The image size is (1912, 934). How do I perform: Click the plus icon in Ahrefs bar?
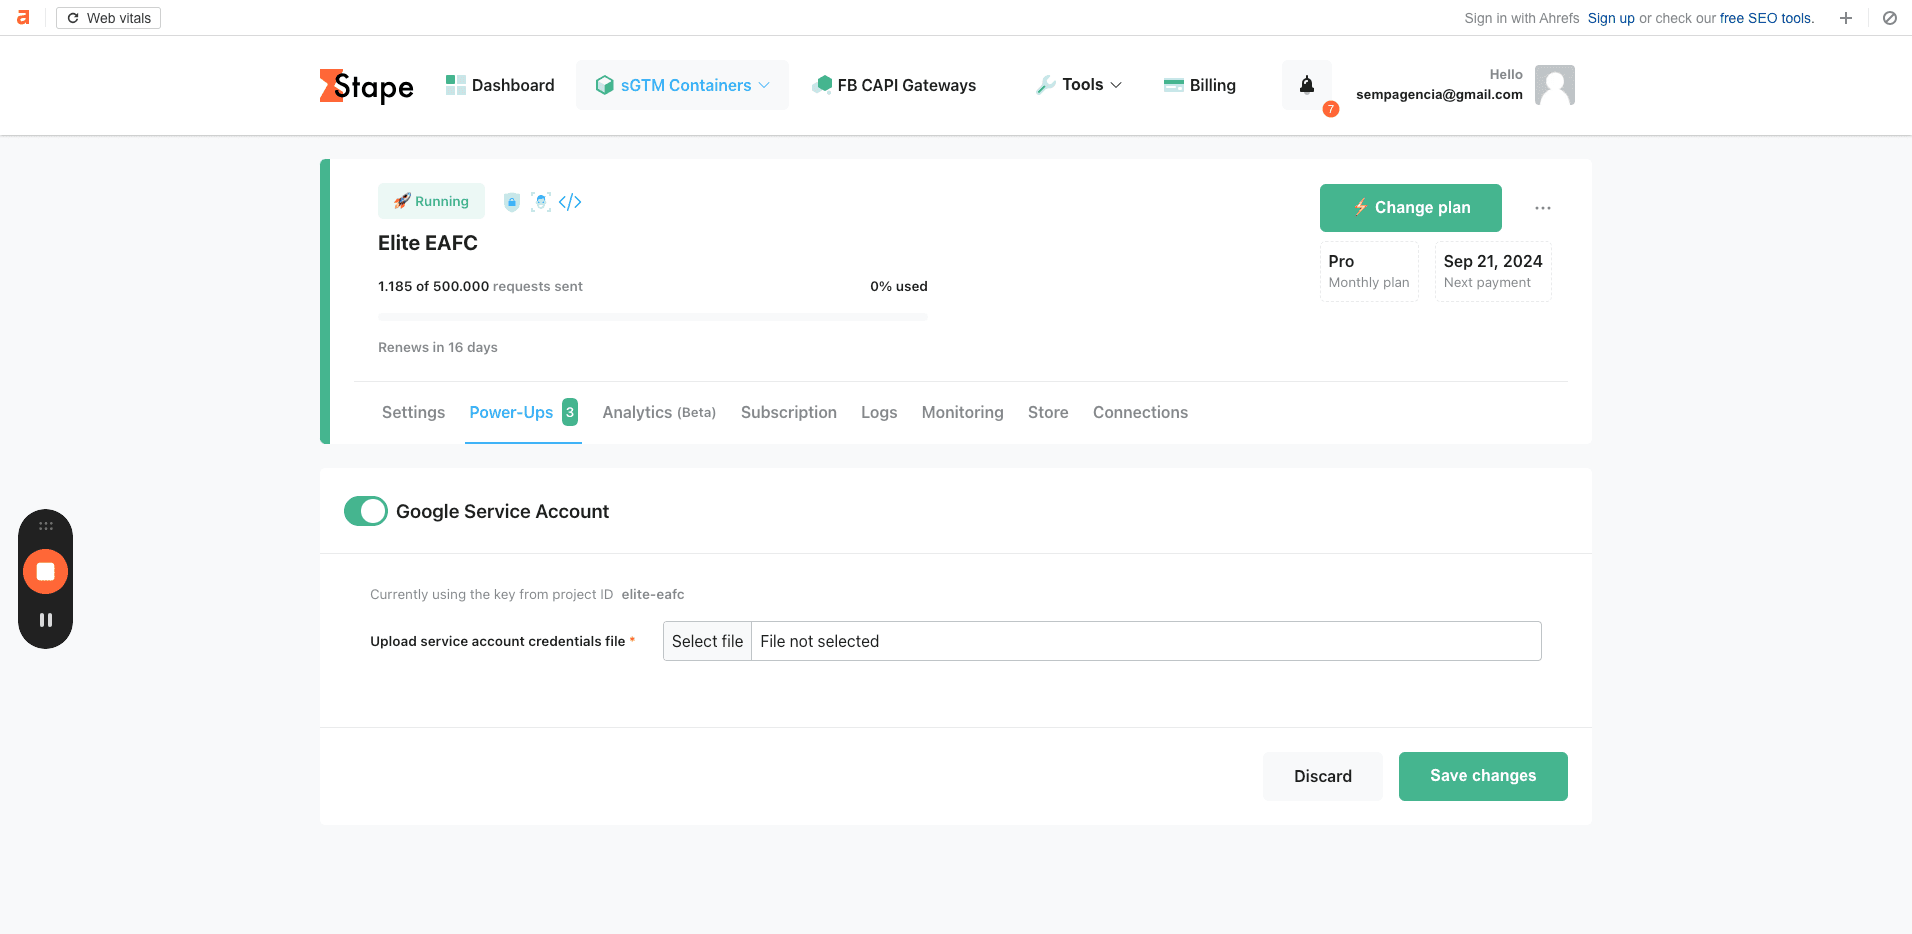point(1846,18)
